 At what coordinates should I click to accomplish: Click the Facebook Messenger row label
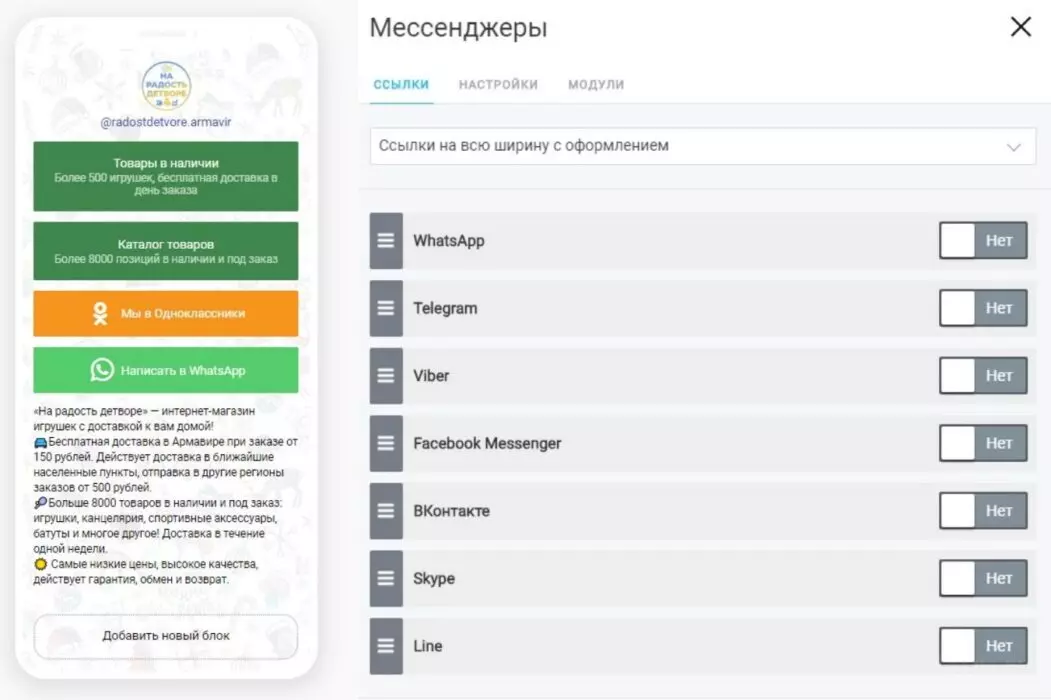[x=487, y=443]
